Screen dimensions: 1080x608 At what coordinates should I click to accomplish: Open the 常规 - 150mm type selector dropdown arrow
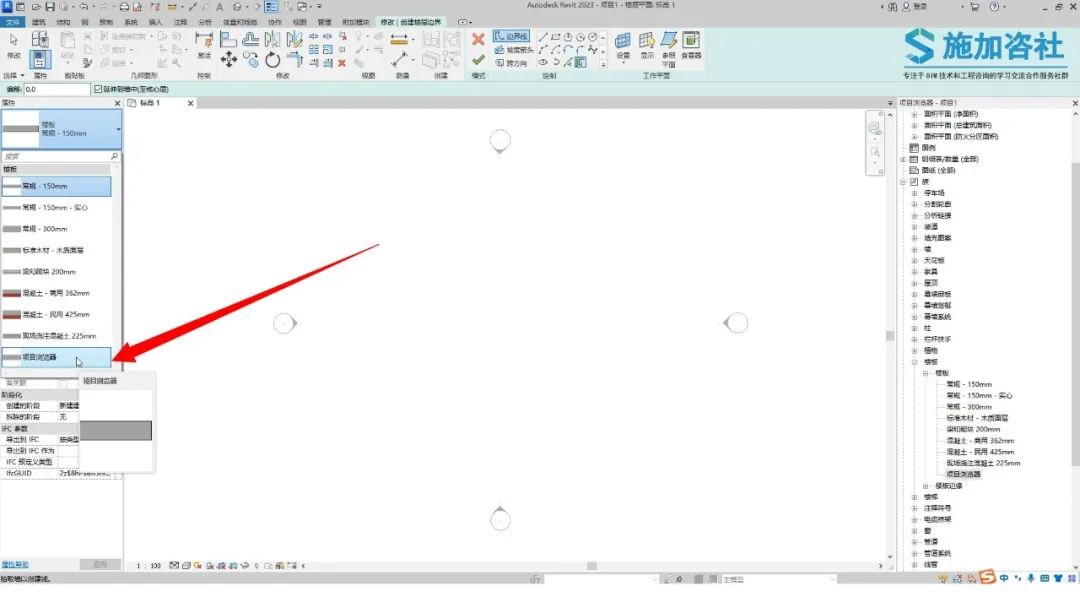(118, 129)
